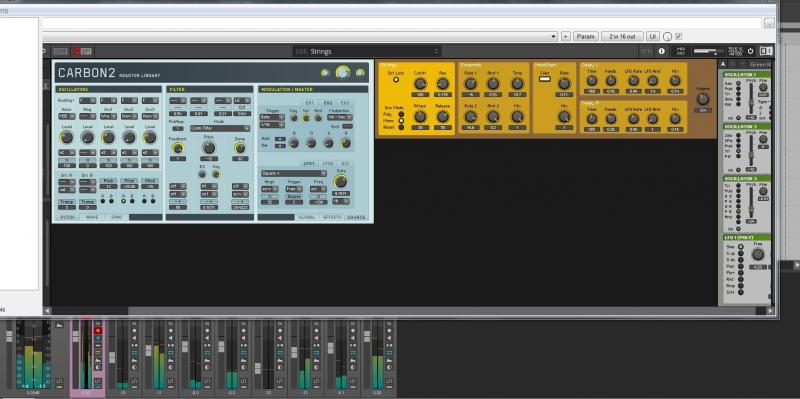This screenshot has height=399, width=800.
Task: Click the Reaktor audio engine power icon
Action: click(751, 51)
